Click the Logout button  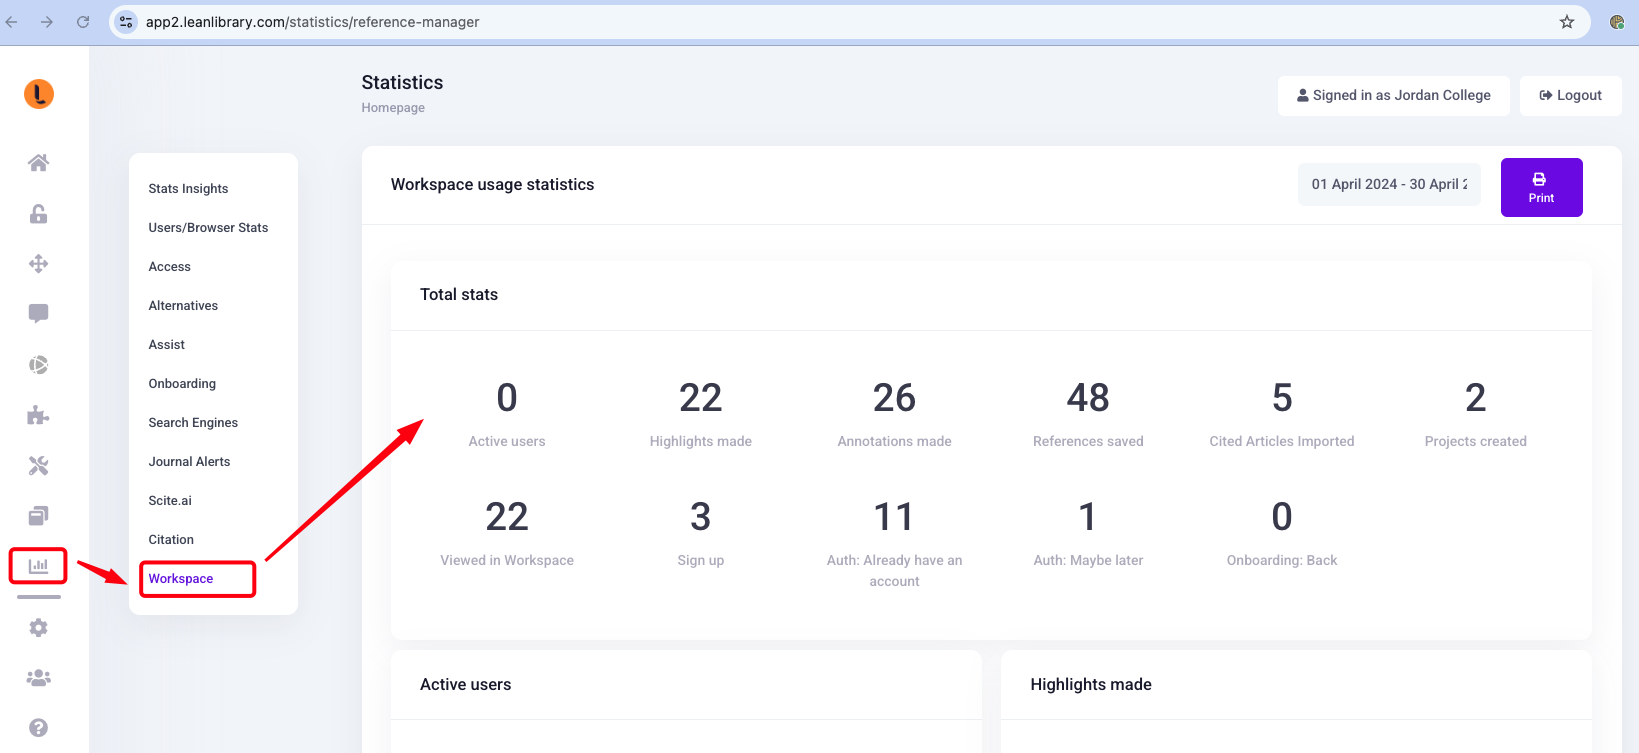click(1570, 96)
